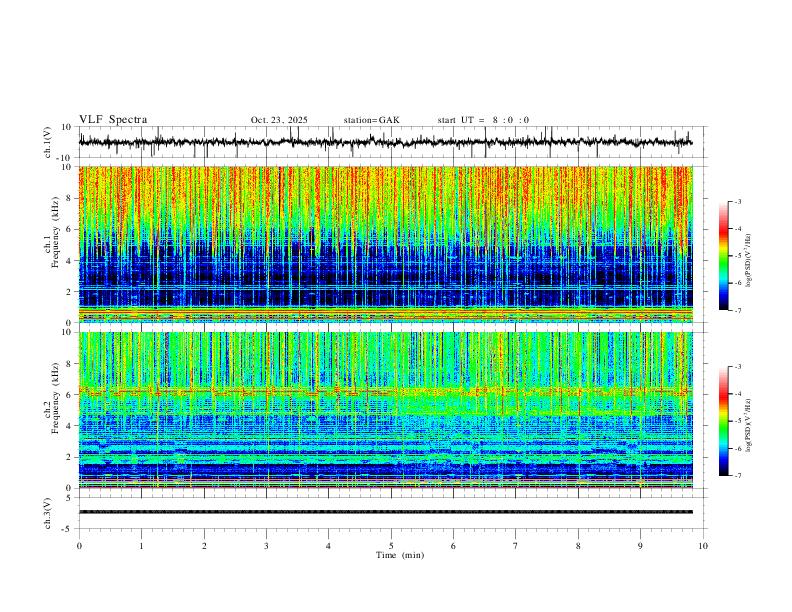Click the "ch.1(V)" waveform axis label
792x612 pixels.
pyautogui.click(x=48, y=142)
